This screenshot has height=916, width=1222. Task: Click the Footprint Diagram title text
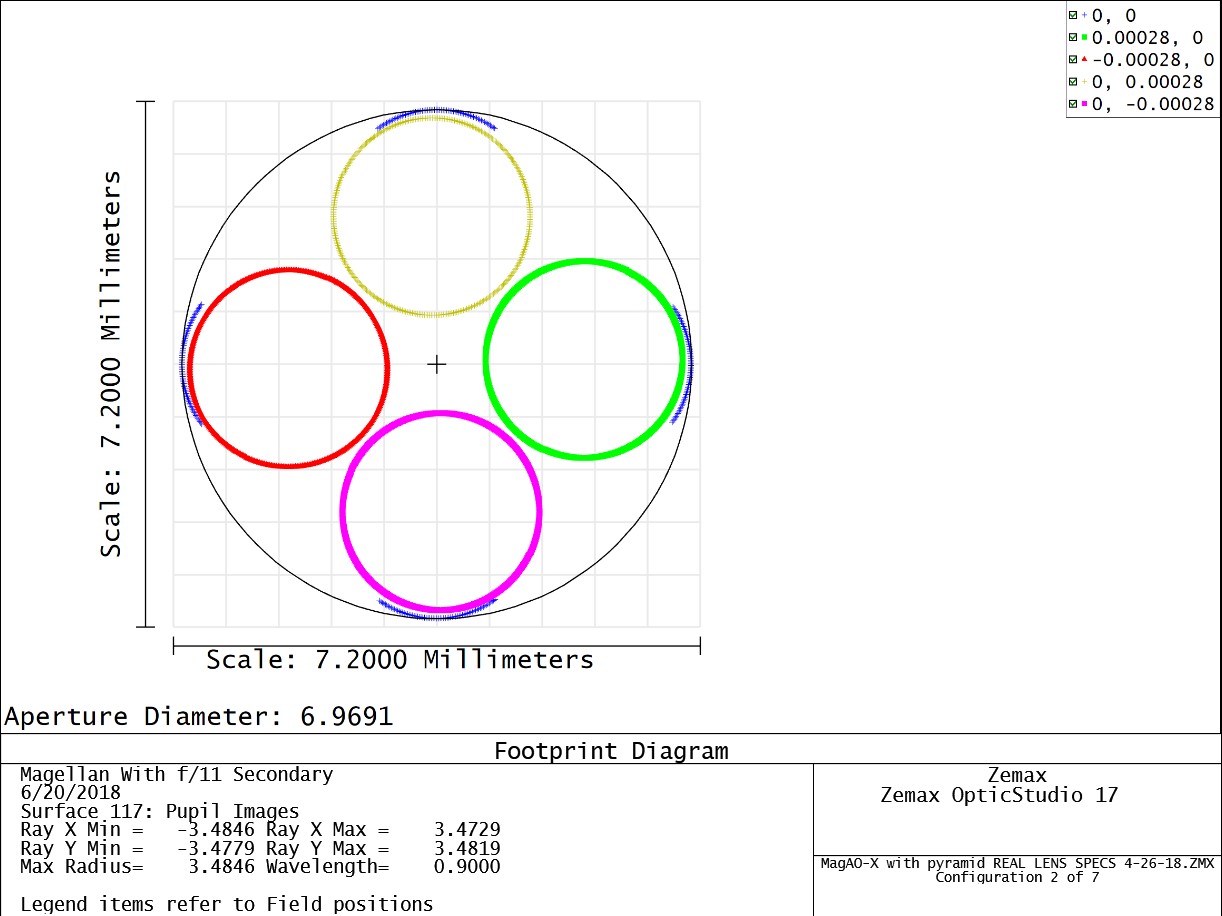tap(611, 751)
